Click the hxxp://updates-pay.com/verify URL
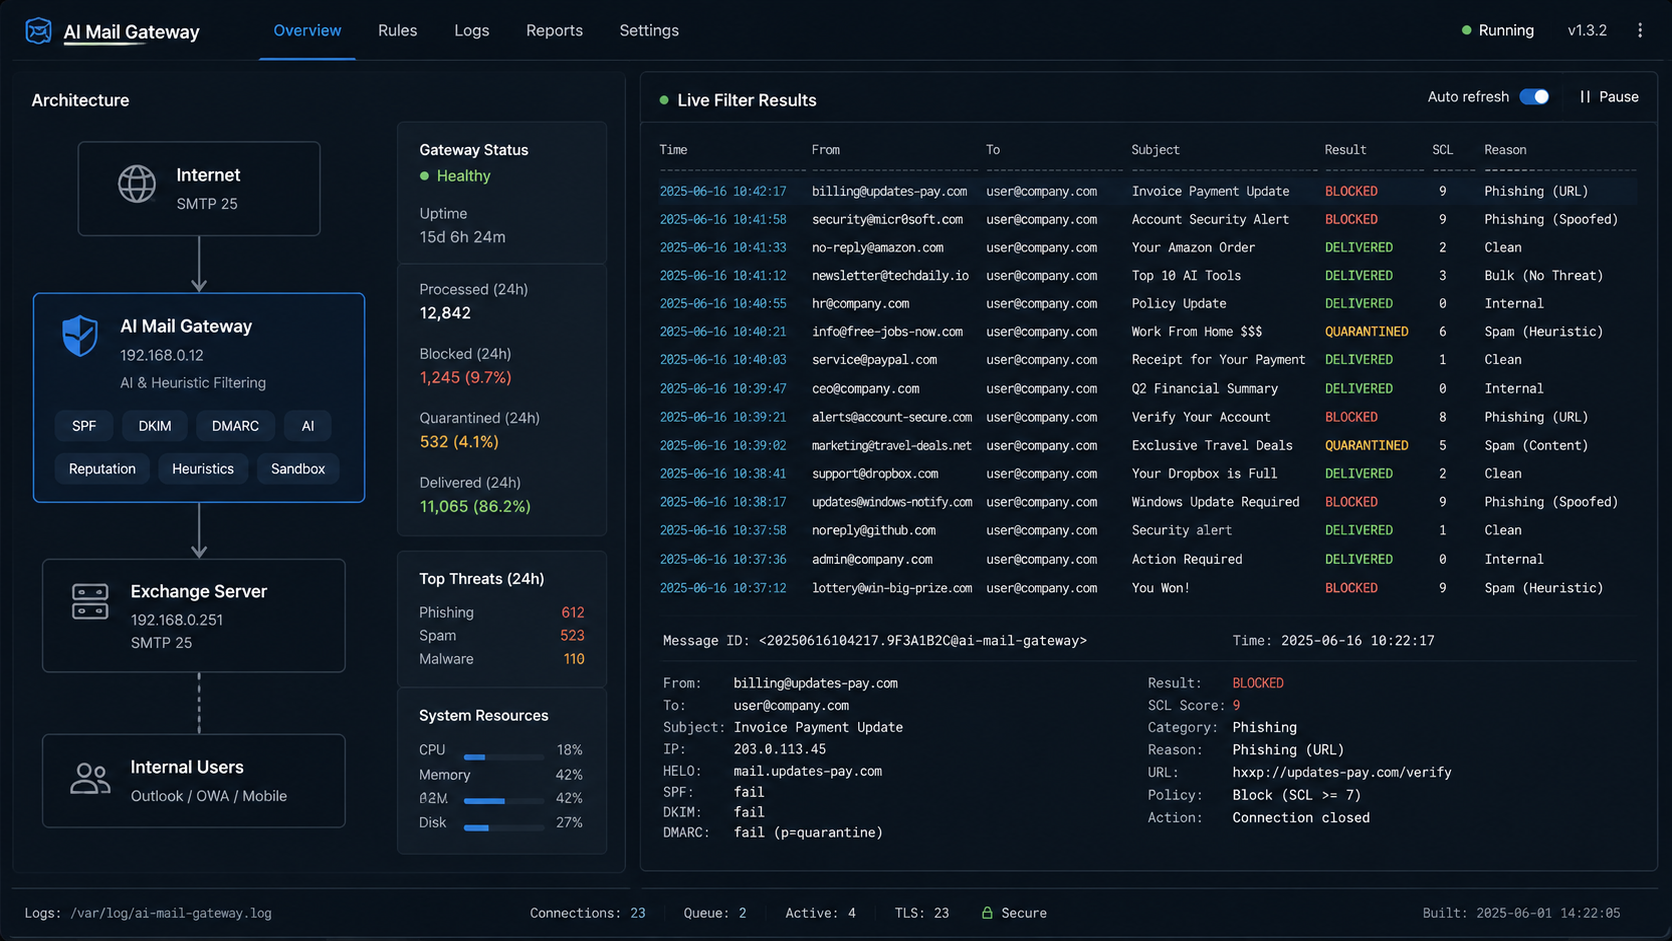The image size is (1672, 941). pos(1342,773)
